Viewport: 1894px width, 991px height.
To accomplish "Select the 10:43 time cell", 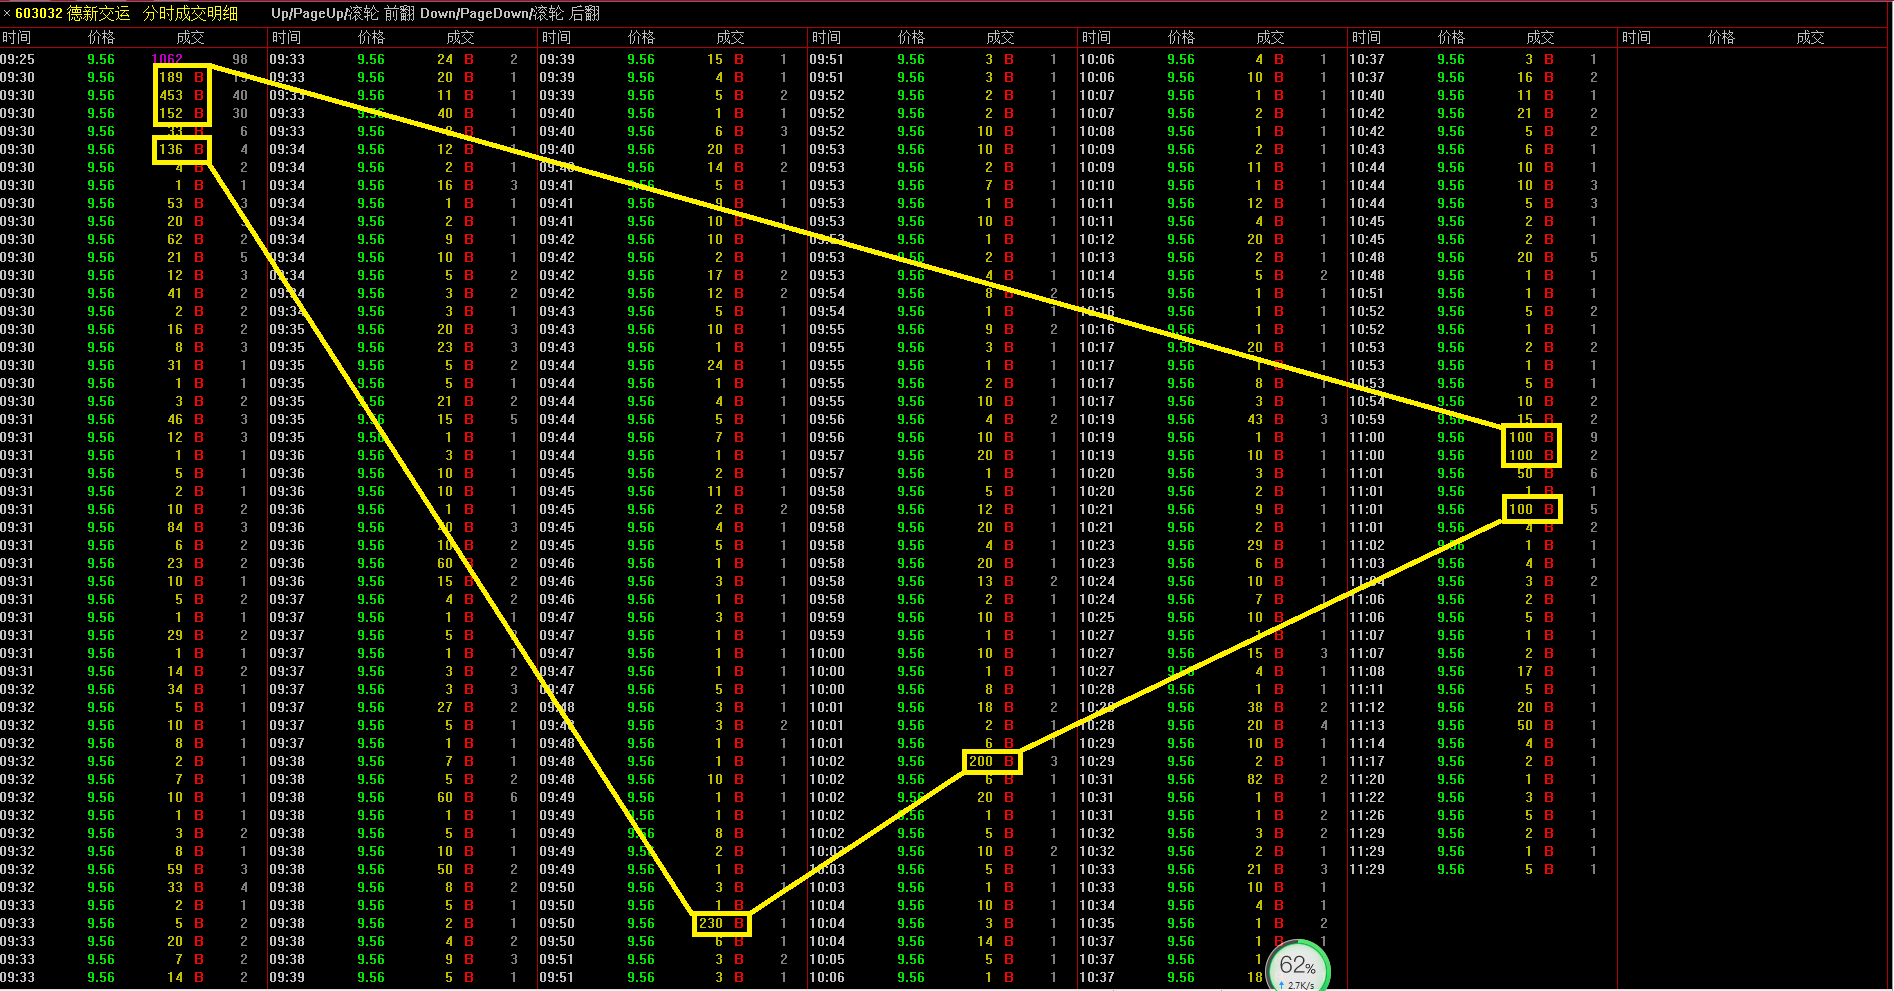I will coord(1367,149).
